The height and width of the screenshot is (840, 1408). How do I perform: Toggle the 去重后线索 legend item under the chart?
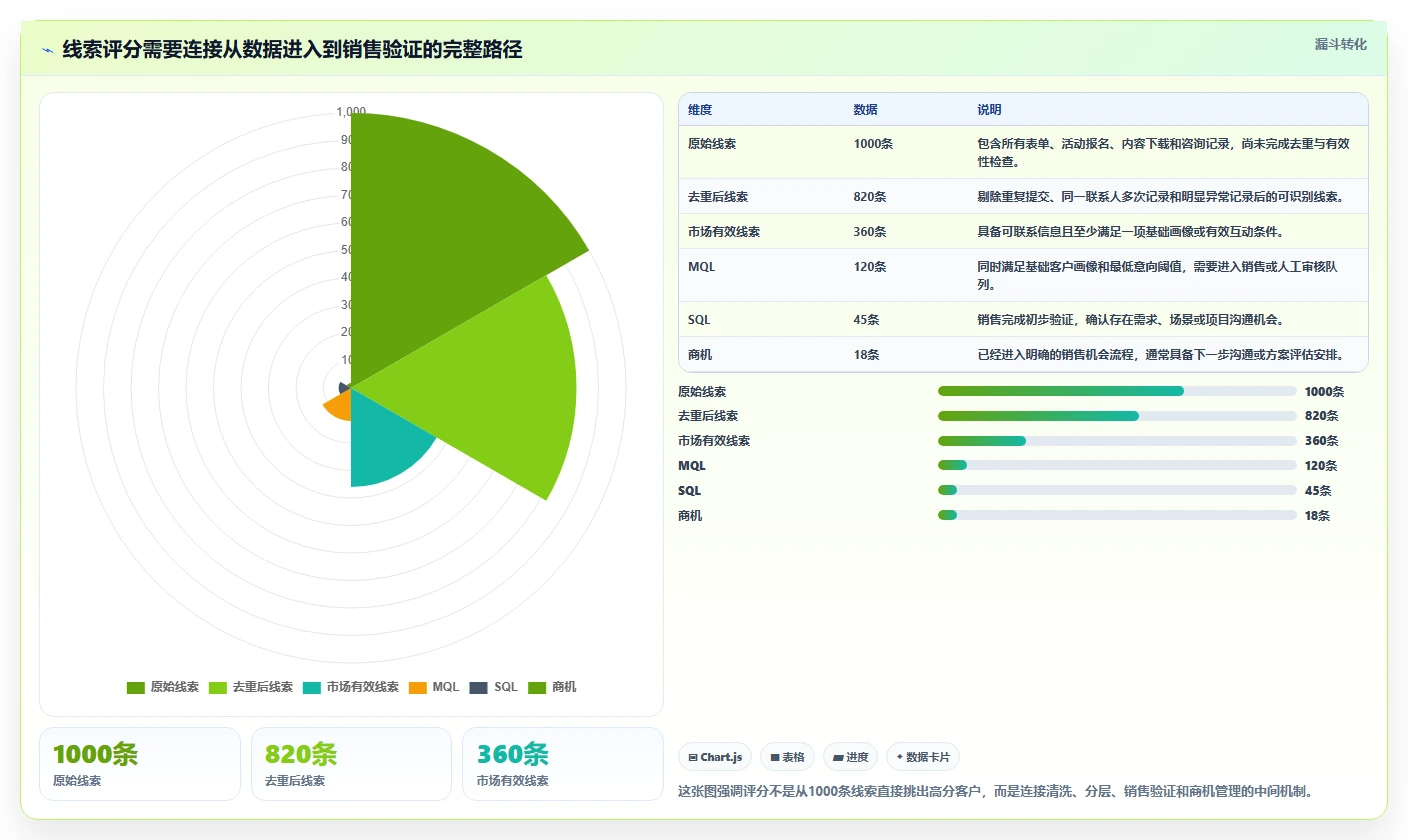(x=251, y=687)
